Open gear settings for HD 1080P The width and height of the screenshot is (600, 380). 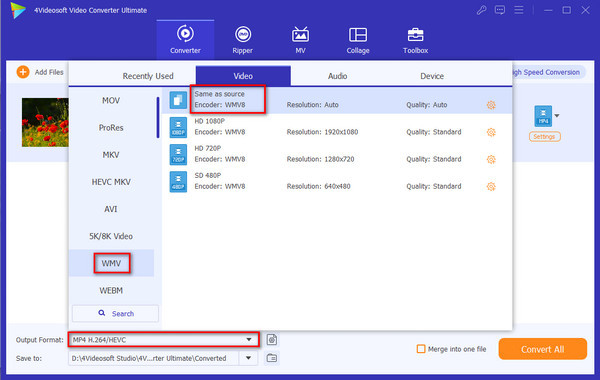point(491,132)
